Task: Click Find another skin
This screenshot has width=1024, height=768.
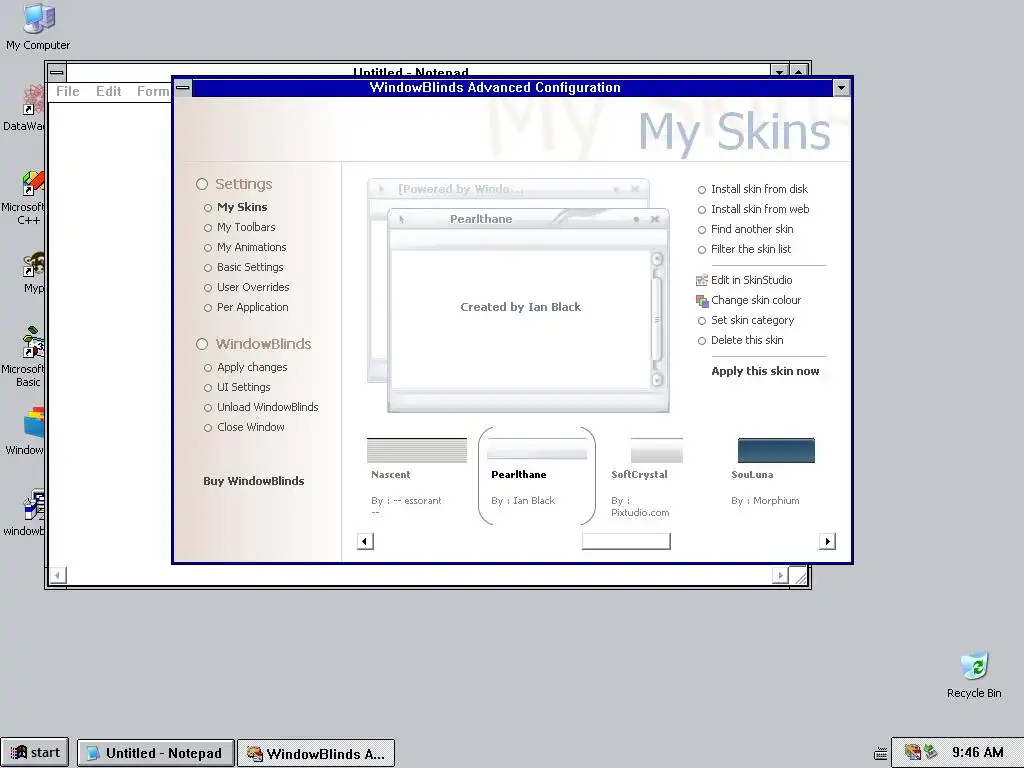Action: (745, 229)
